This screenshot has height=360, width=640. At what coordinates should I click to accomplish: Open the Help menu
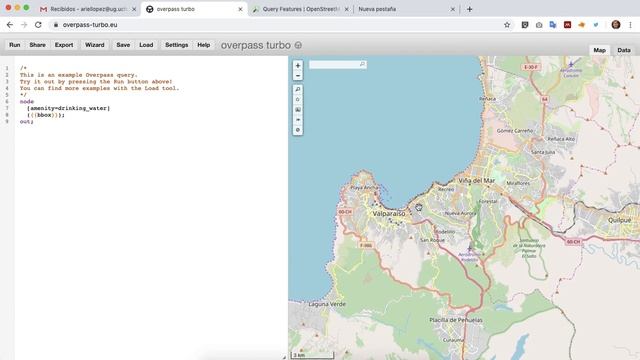click(x=204, y=45)
